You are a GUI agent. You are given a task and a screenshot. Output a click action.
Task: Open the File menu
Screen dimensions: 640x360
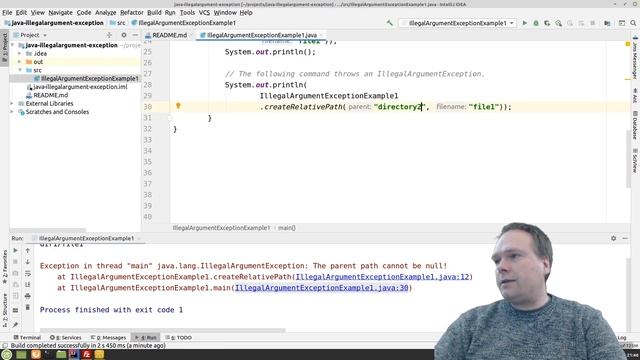click(x=7, y=13)
